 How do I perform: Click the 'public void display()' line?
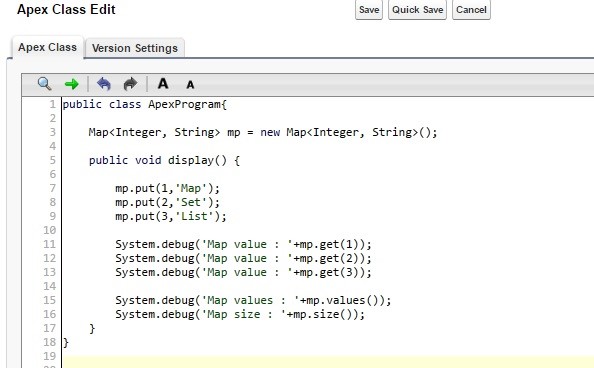[164, 160]
